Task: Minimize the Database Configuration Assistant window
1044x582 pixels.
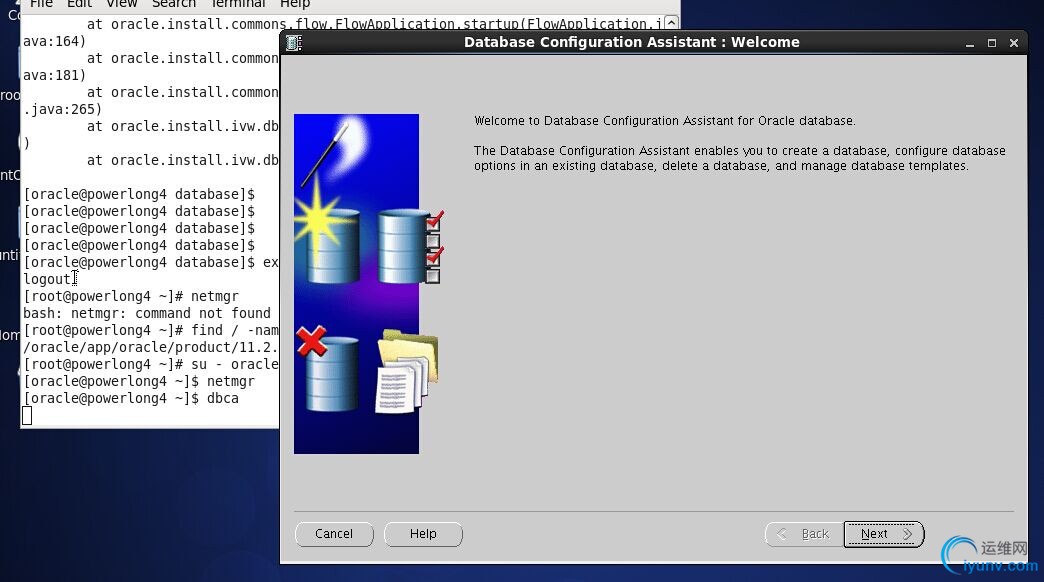Action: tap(969, 43)
